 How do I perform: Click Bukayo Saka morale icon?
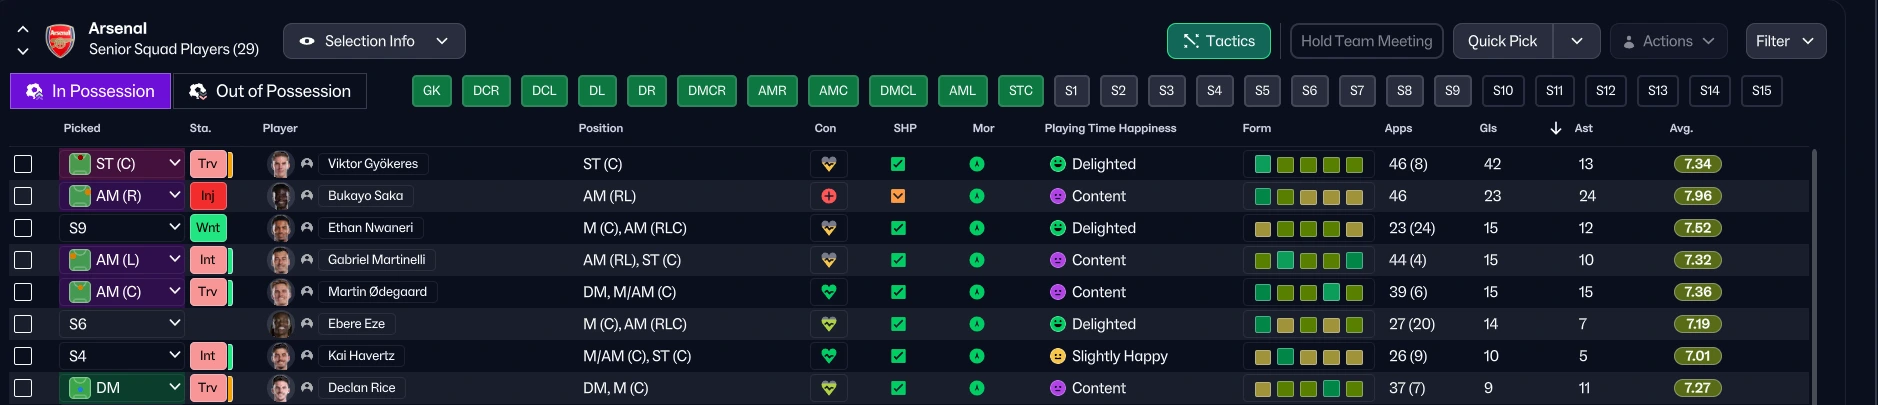[x=977, y=196]
